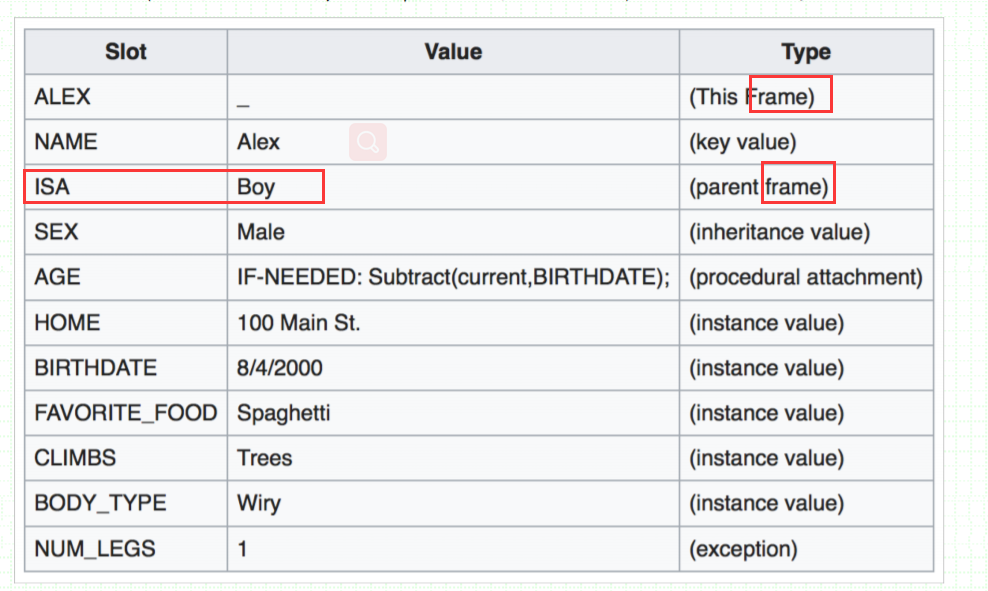Viewport: 988px width, 591px height.
Task: Click the Value column header
Action: point(453,52)
